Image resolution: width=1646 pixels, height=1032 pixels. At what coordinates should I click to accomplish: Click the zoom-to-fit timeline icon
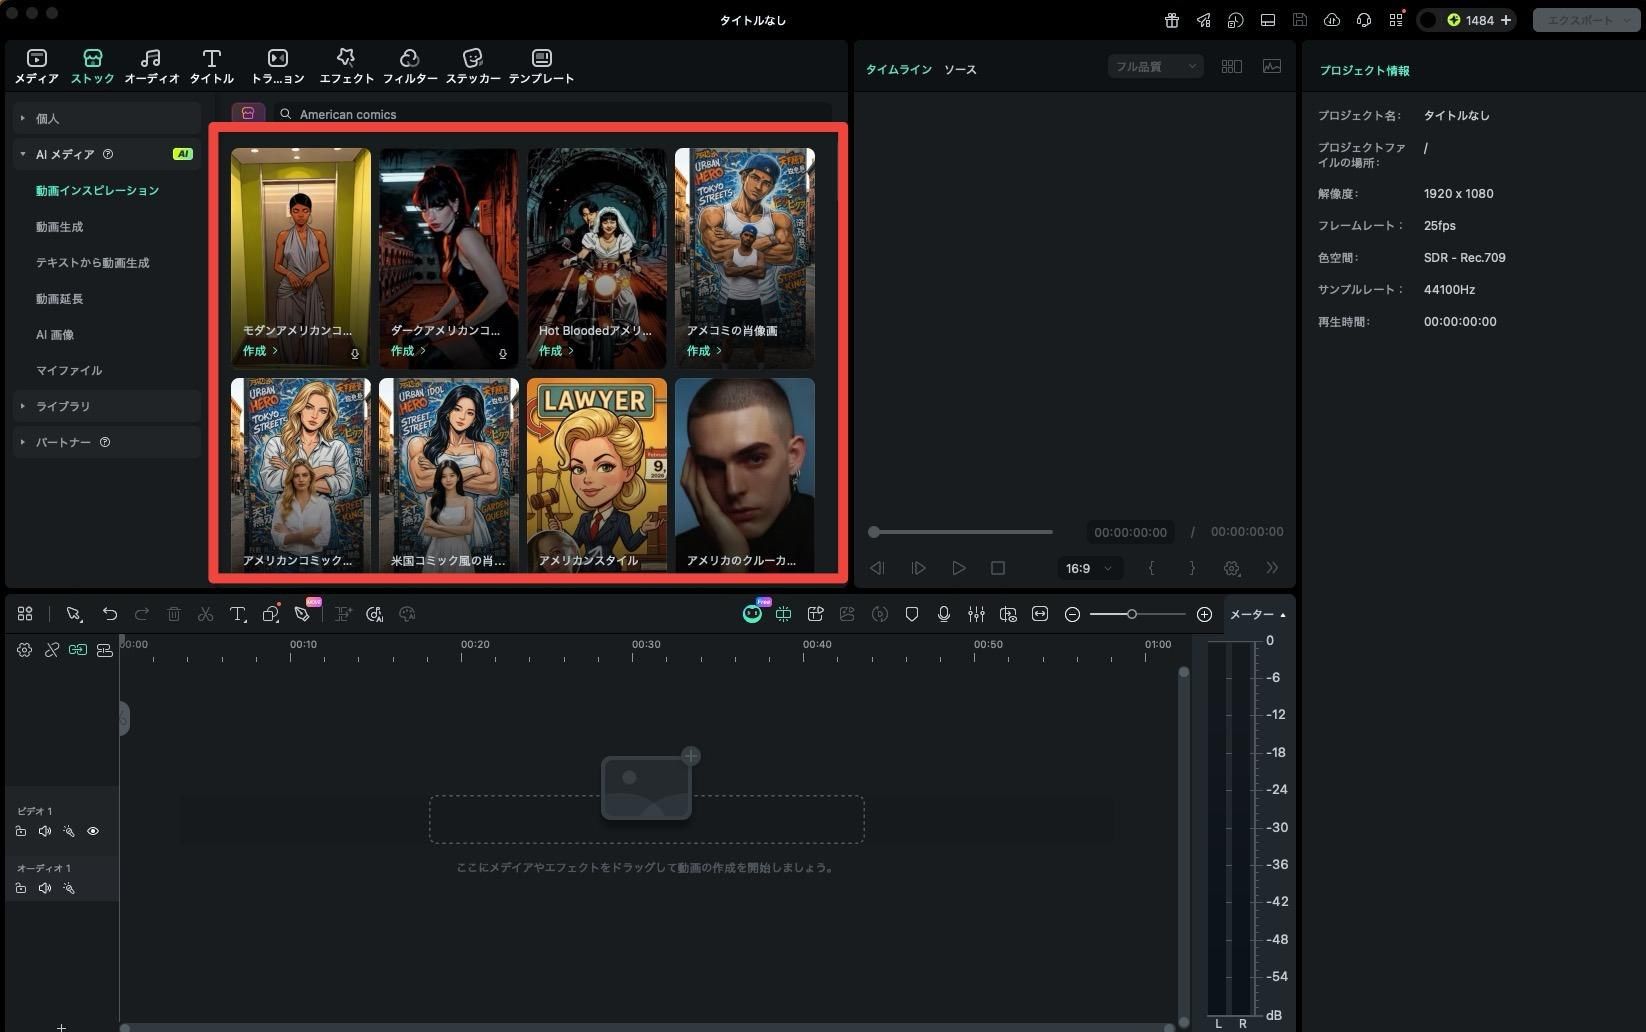(1040, 614)
